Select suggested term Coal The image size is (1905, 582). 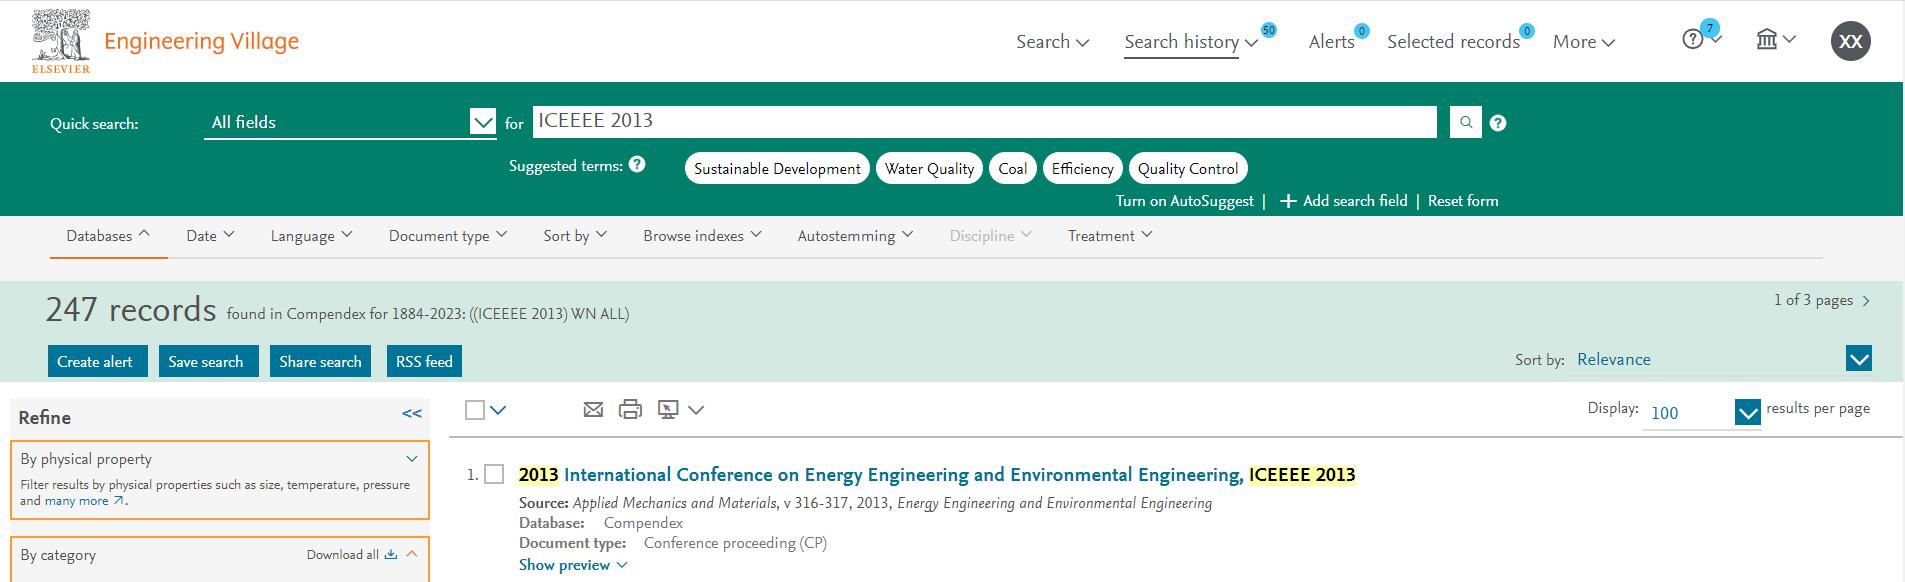(x=1012, y=169)
